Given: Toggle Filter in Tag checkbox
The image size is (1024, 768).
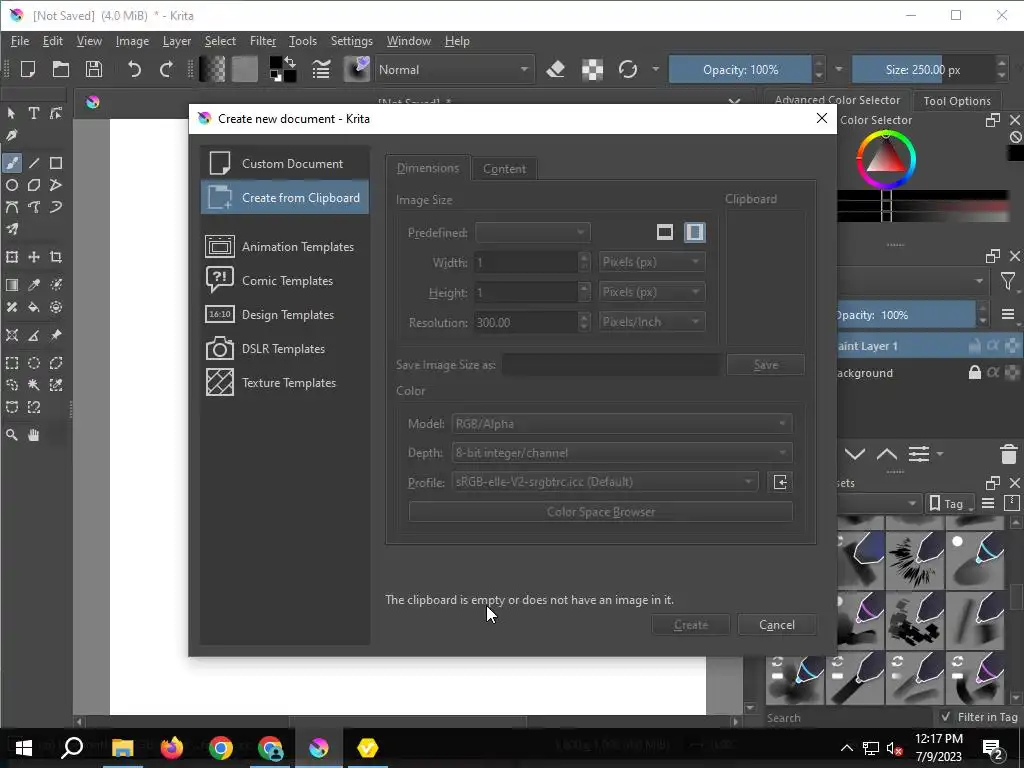Looking at the screenshot, I should (946, 716).
